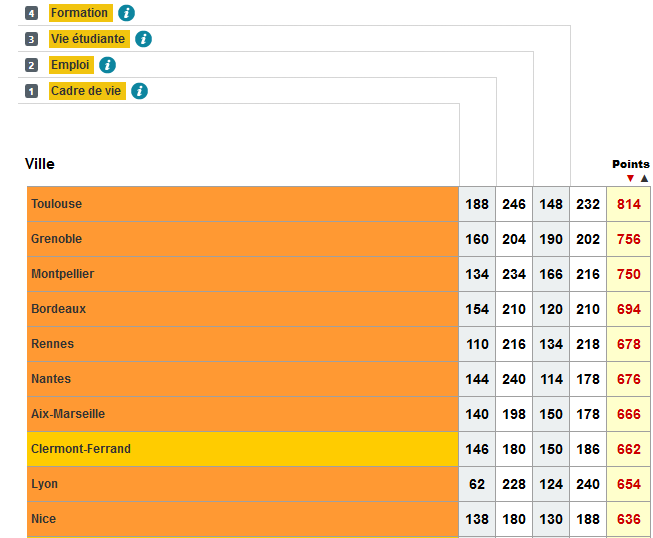Sort points ascending with black arrow
Viewport: 653px width, 538px height.
(644, 178)
